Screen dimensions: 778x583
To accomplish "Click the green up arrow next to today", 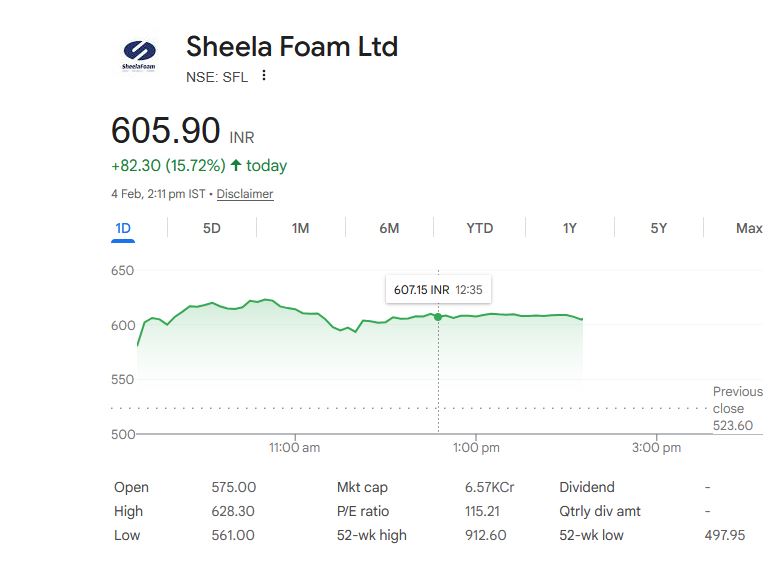I will tap(236, 166).
